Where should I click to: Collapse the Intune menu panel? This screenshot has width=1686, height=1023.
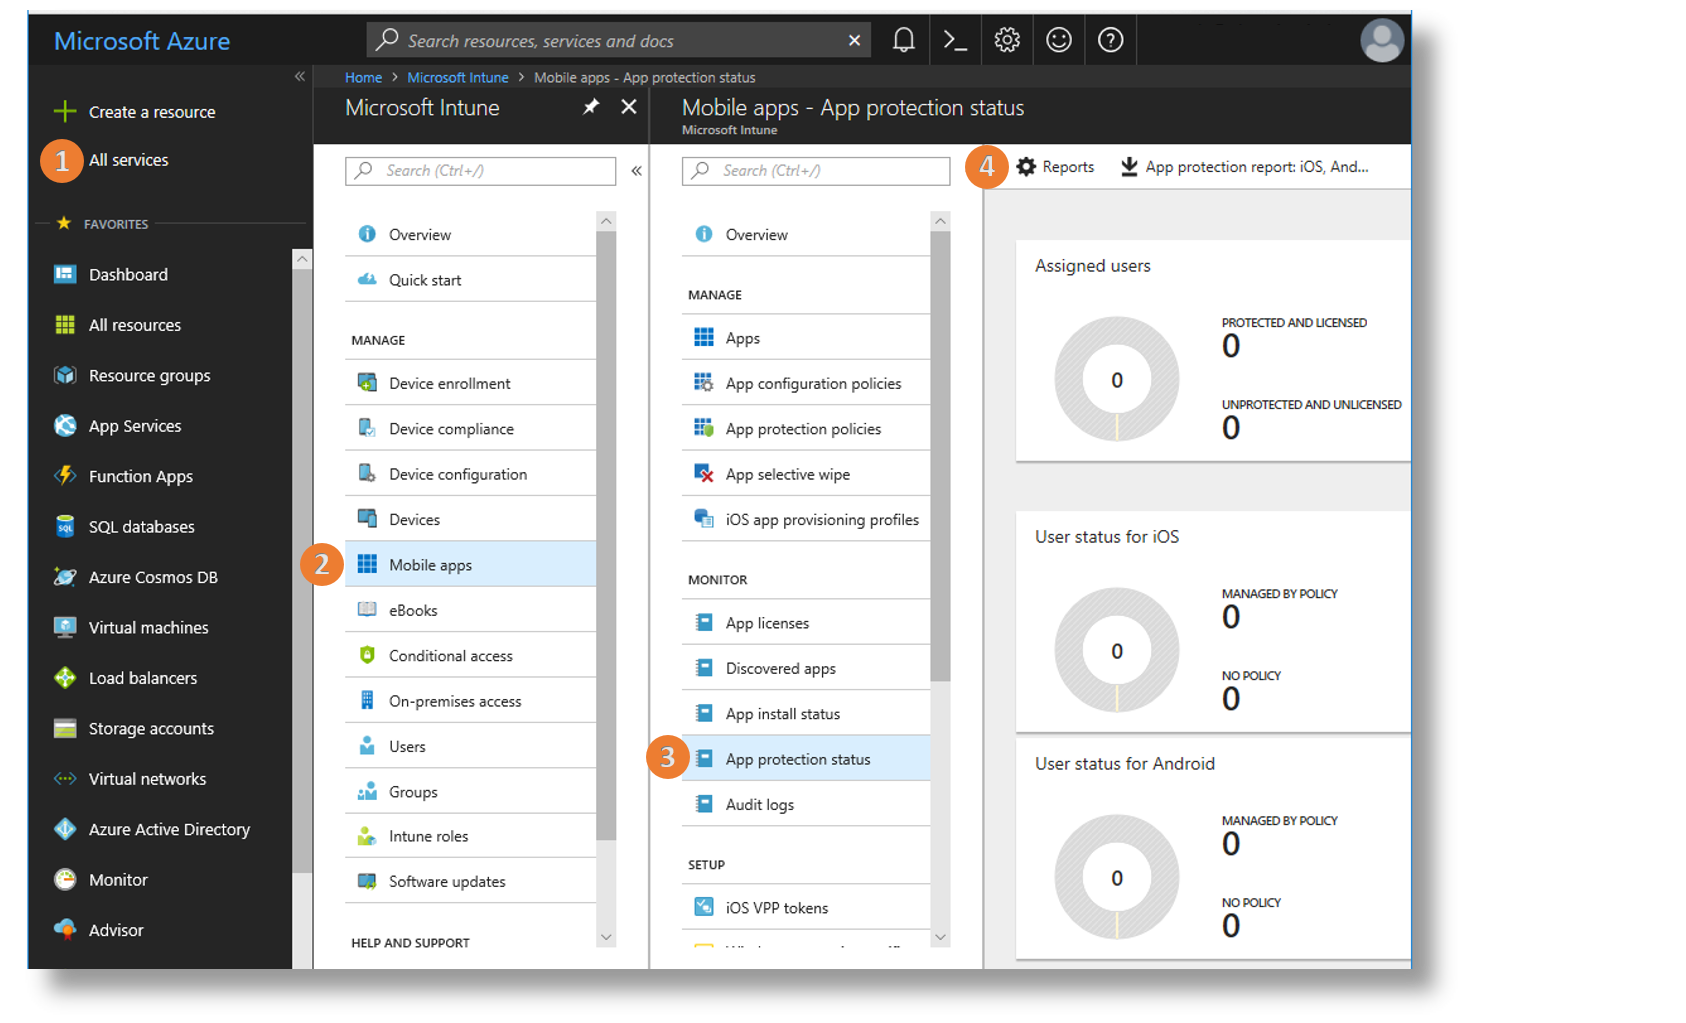(x=636, y=171)
